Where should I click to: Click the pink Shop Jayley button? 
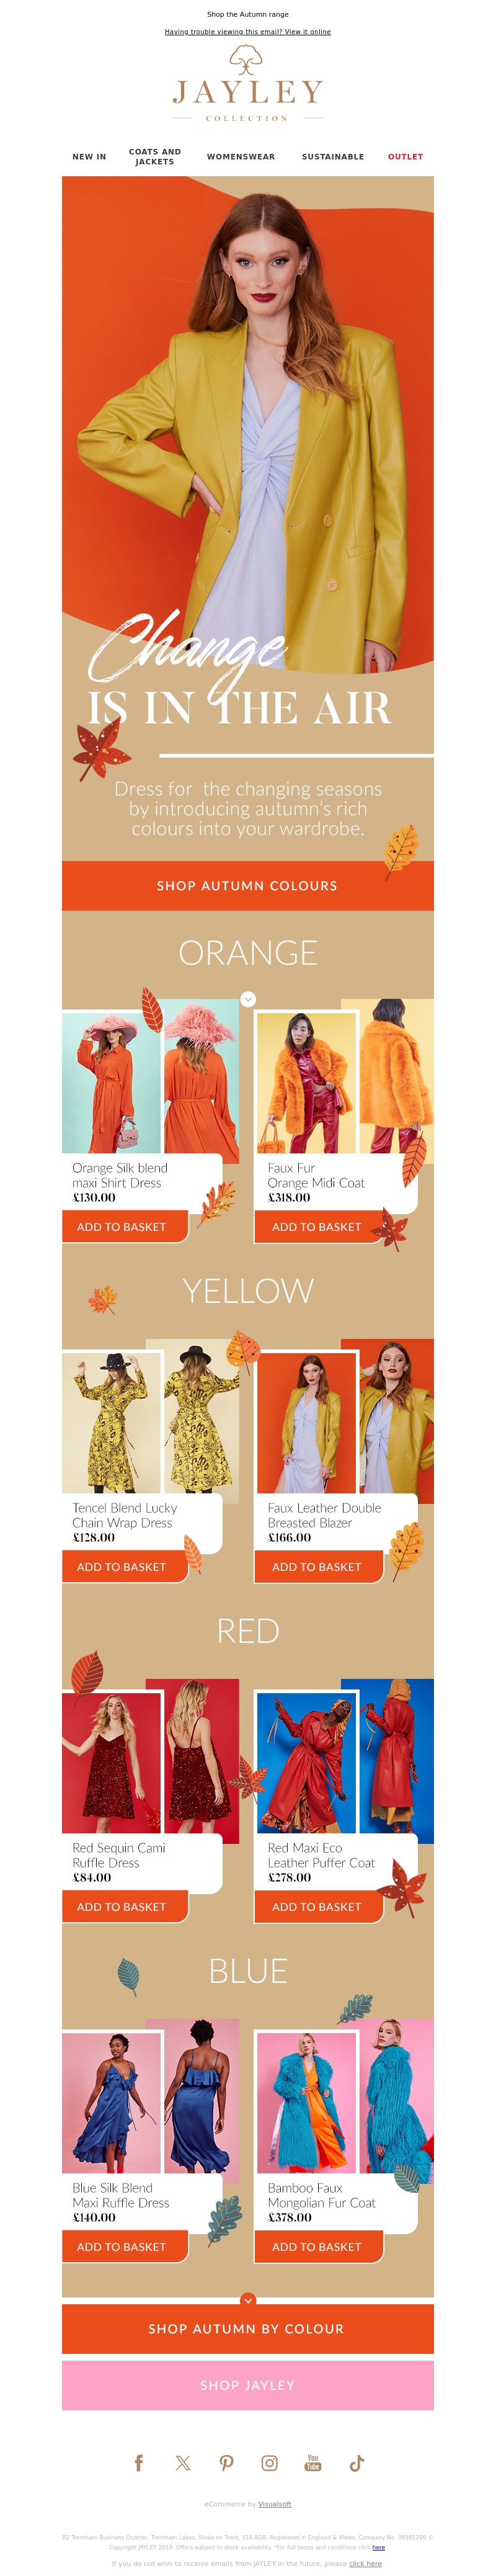click(248, 2385)
